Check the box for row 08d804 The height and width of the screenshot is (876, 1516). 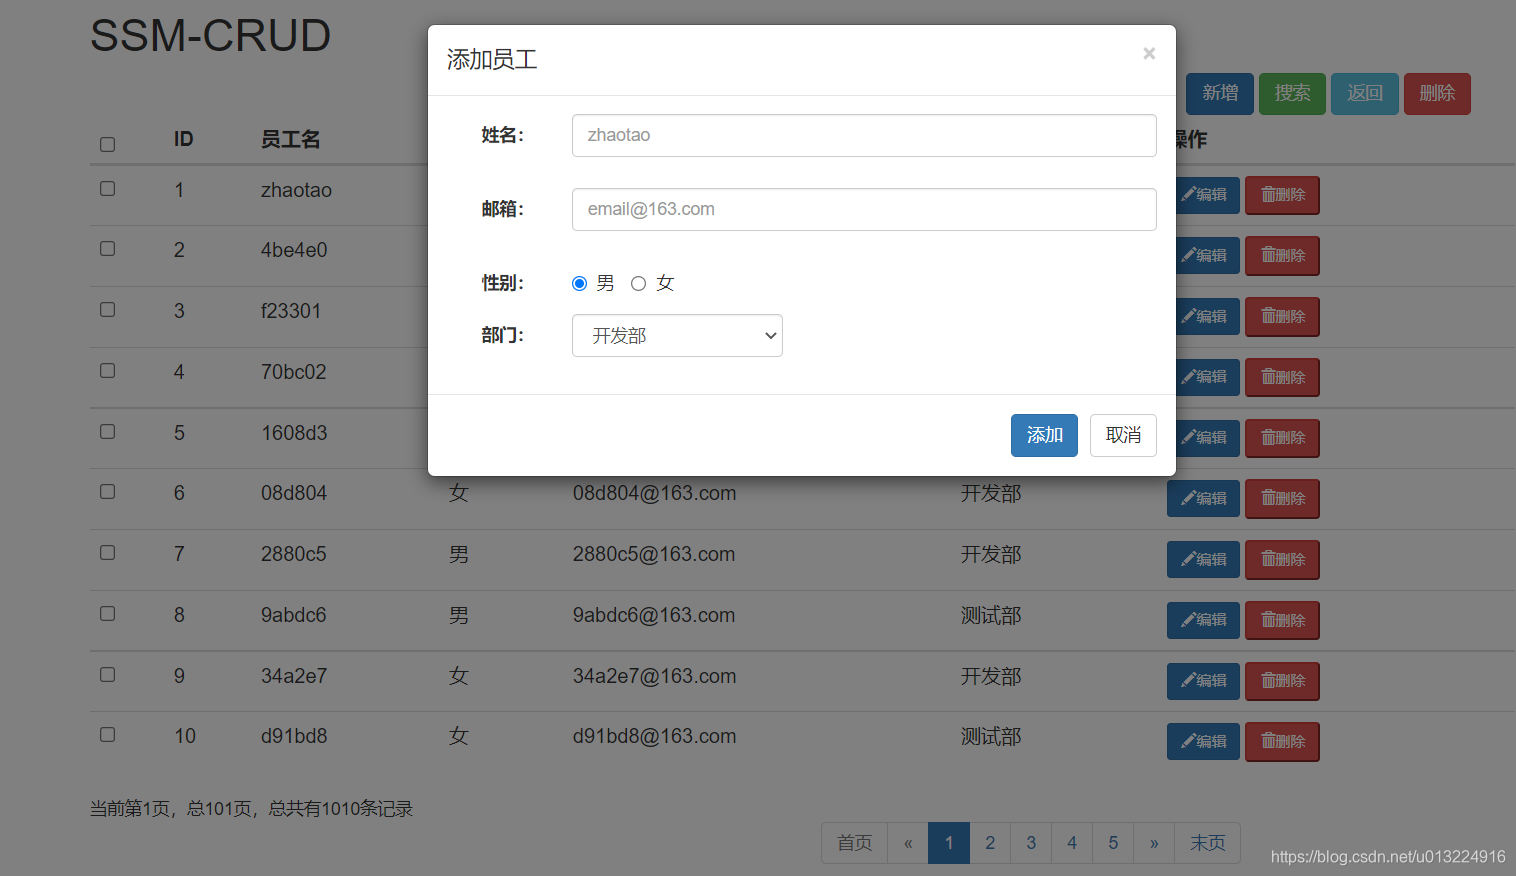pyautogui.click(x=108, y=491)
